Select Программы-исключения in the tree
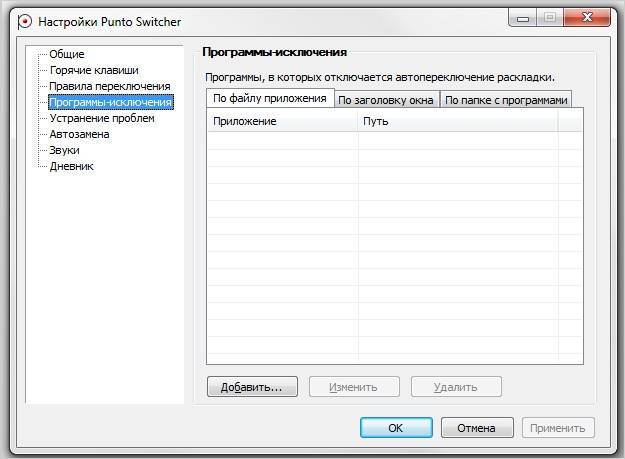Image resolution: width=625 pixels, height=459 pixels. click(x=110, y=102)
